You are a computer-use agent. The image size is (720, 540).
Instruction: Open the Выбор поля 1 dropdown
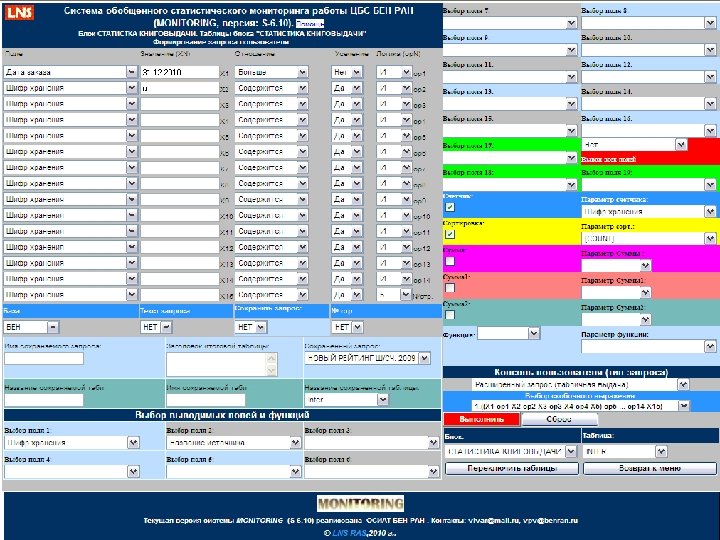72,443
